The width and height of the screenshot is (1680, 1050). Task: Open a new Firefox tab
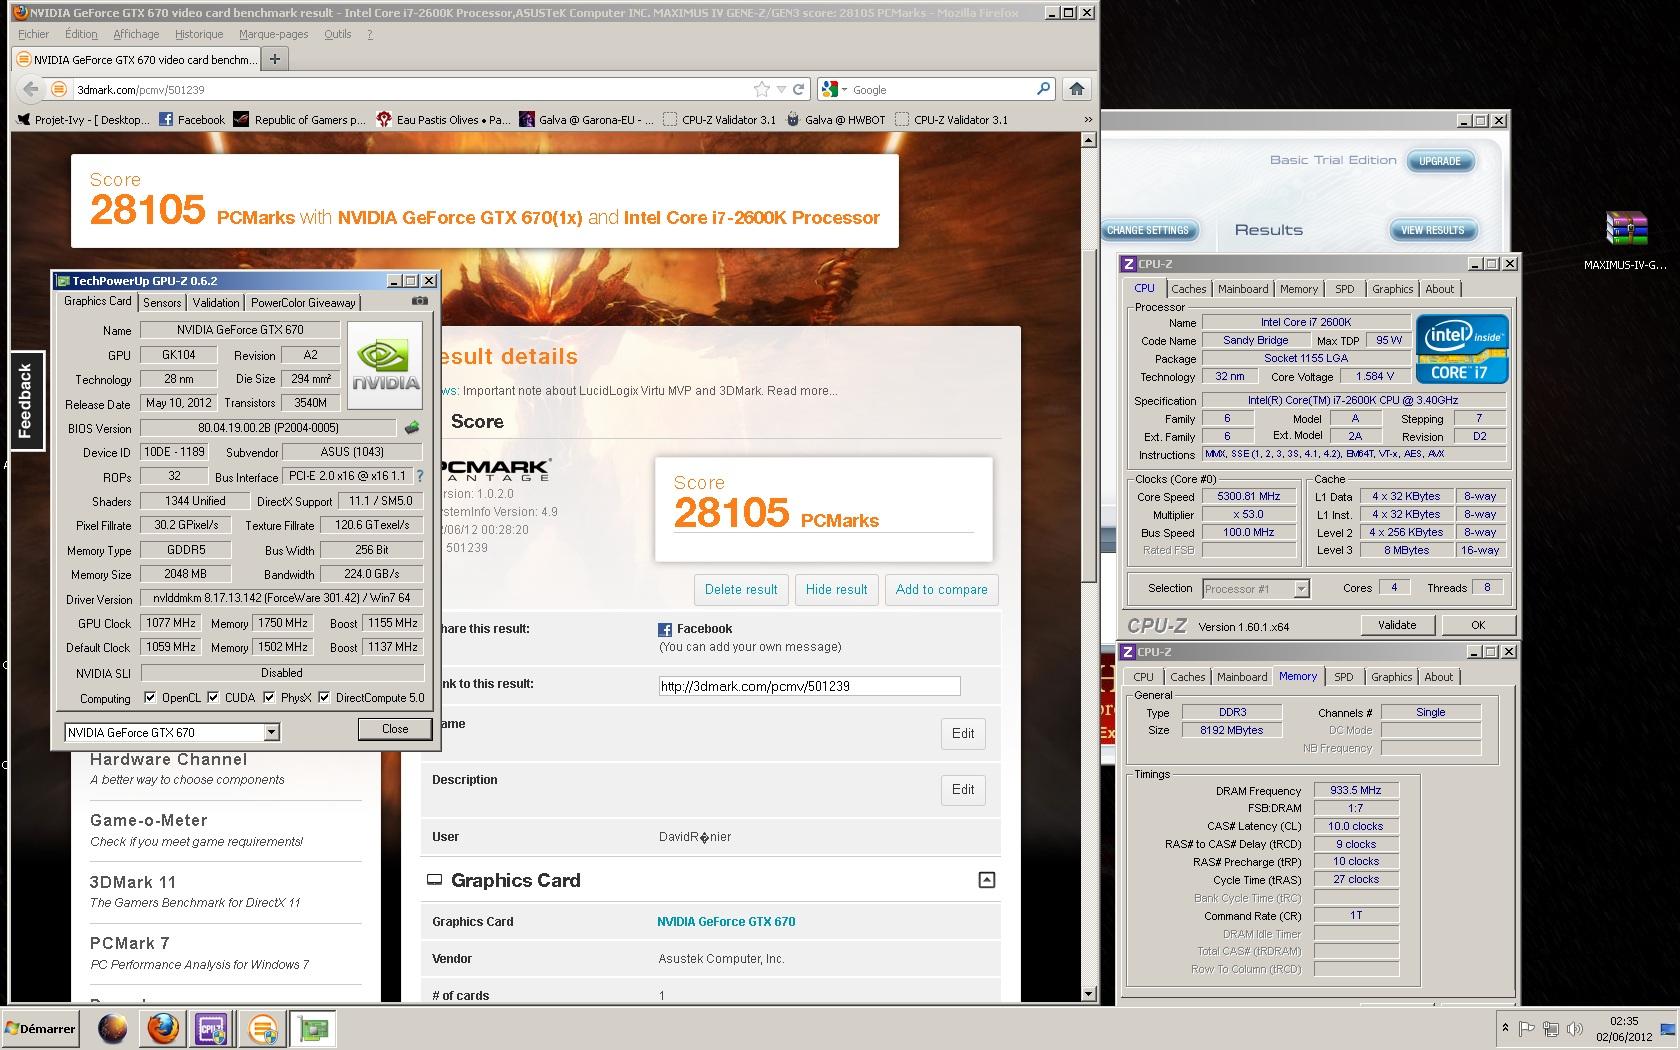coord(274,59)
